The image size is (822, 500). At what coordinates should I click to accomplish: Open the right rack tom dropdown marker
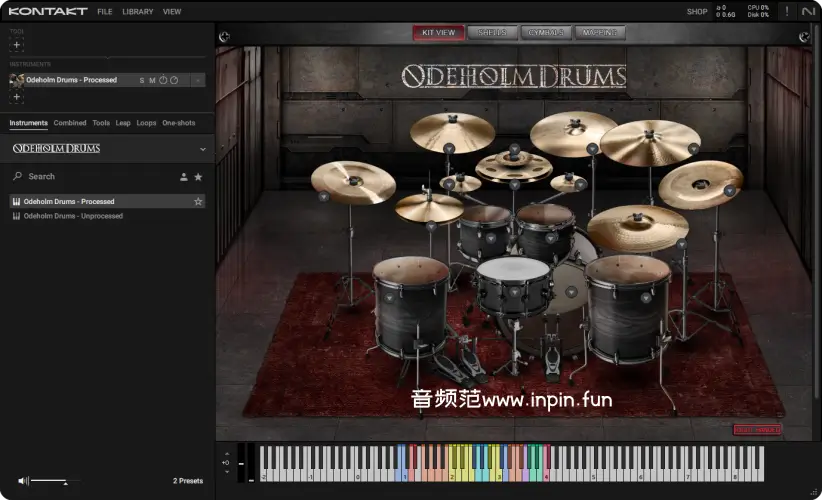coord(550,238)
